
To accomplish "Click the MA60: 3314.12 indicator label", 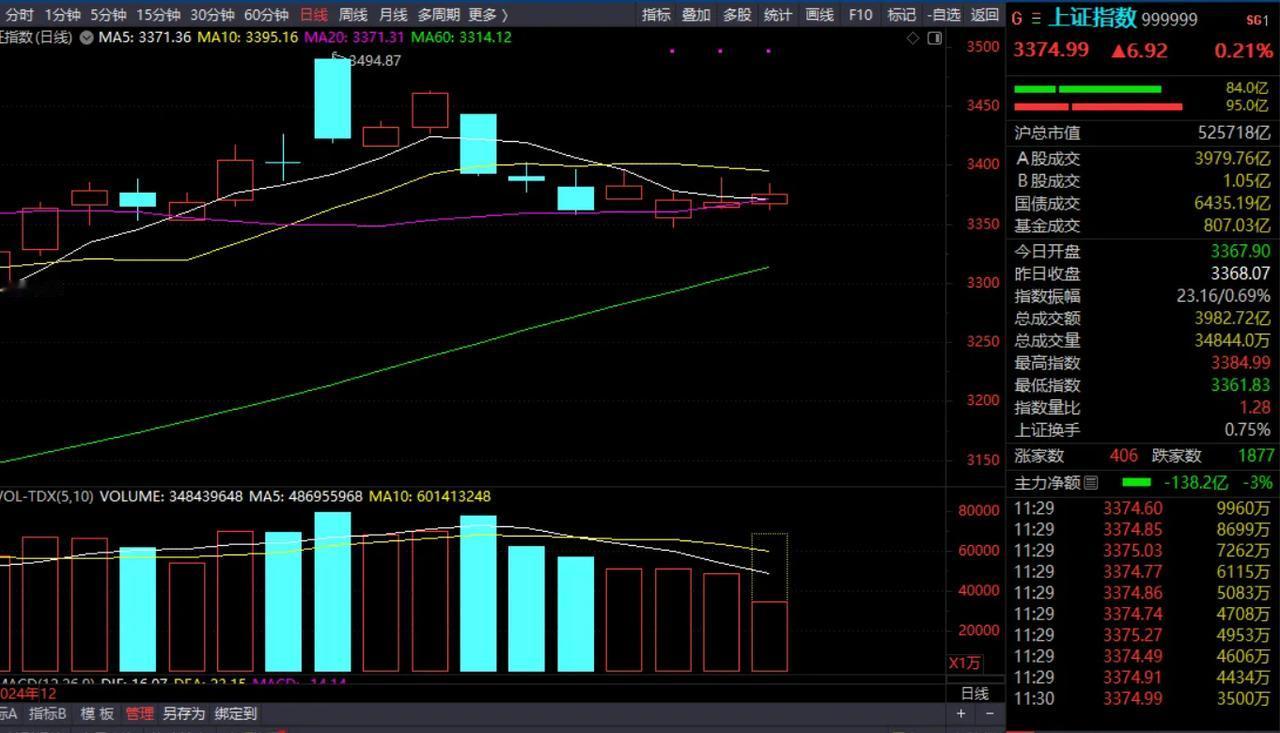I will click(460, 37).
